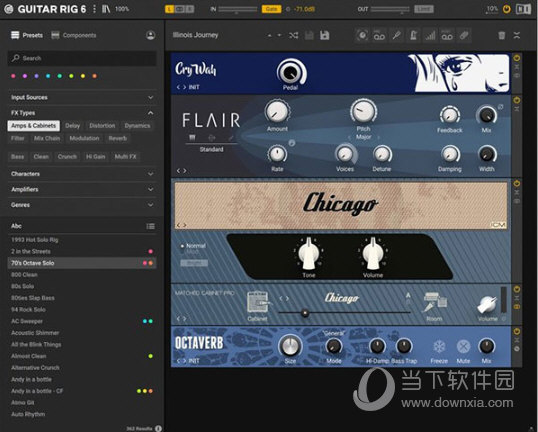Click the Cabinet icon in Matched Cabinet Pro
The image size is (538, 432).
pos(258,302)
